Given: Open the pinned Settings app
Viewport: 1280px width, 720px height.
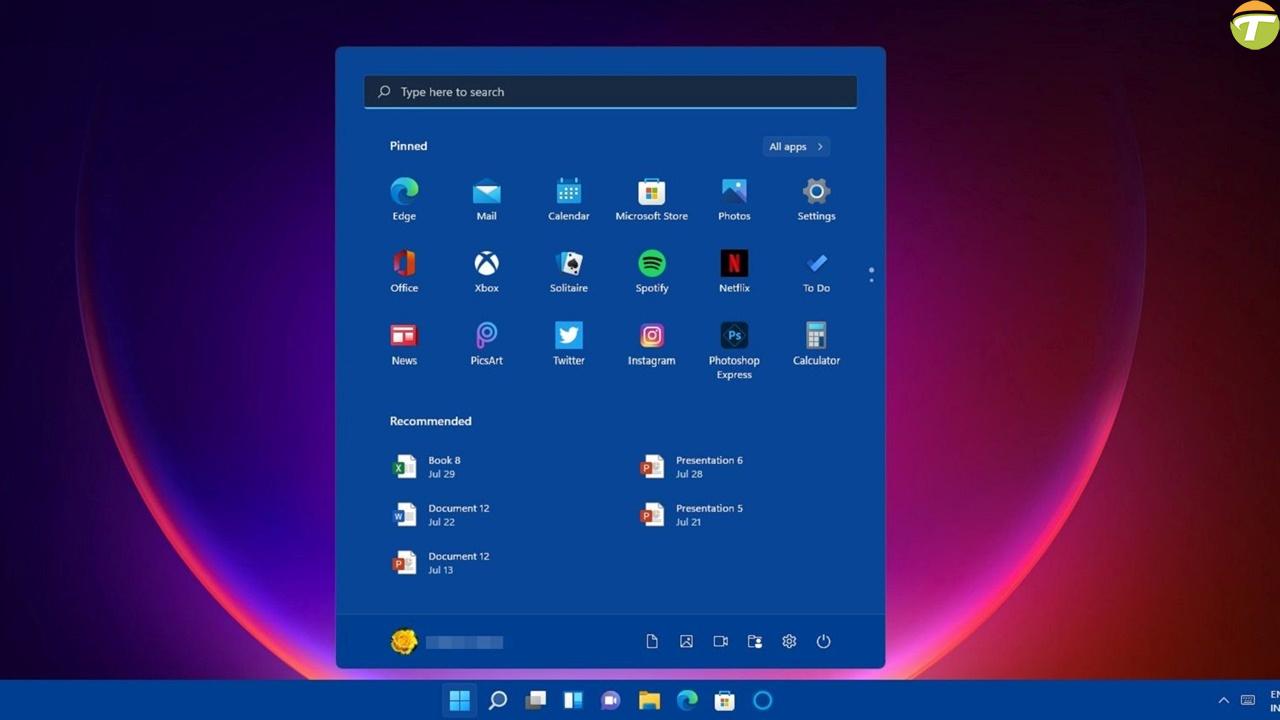Looking at the screenshot, I should tap(816, 199).
